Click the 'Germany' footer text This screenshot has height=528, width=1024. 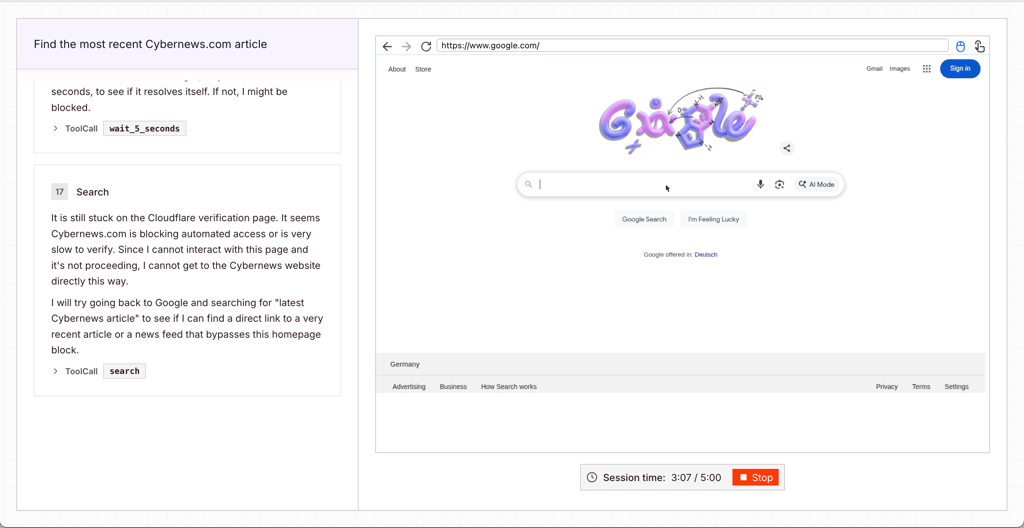405,365
